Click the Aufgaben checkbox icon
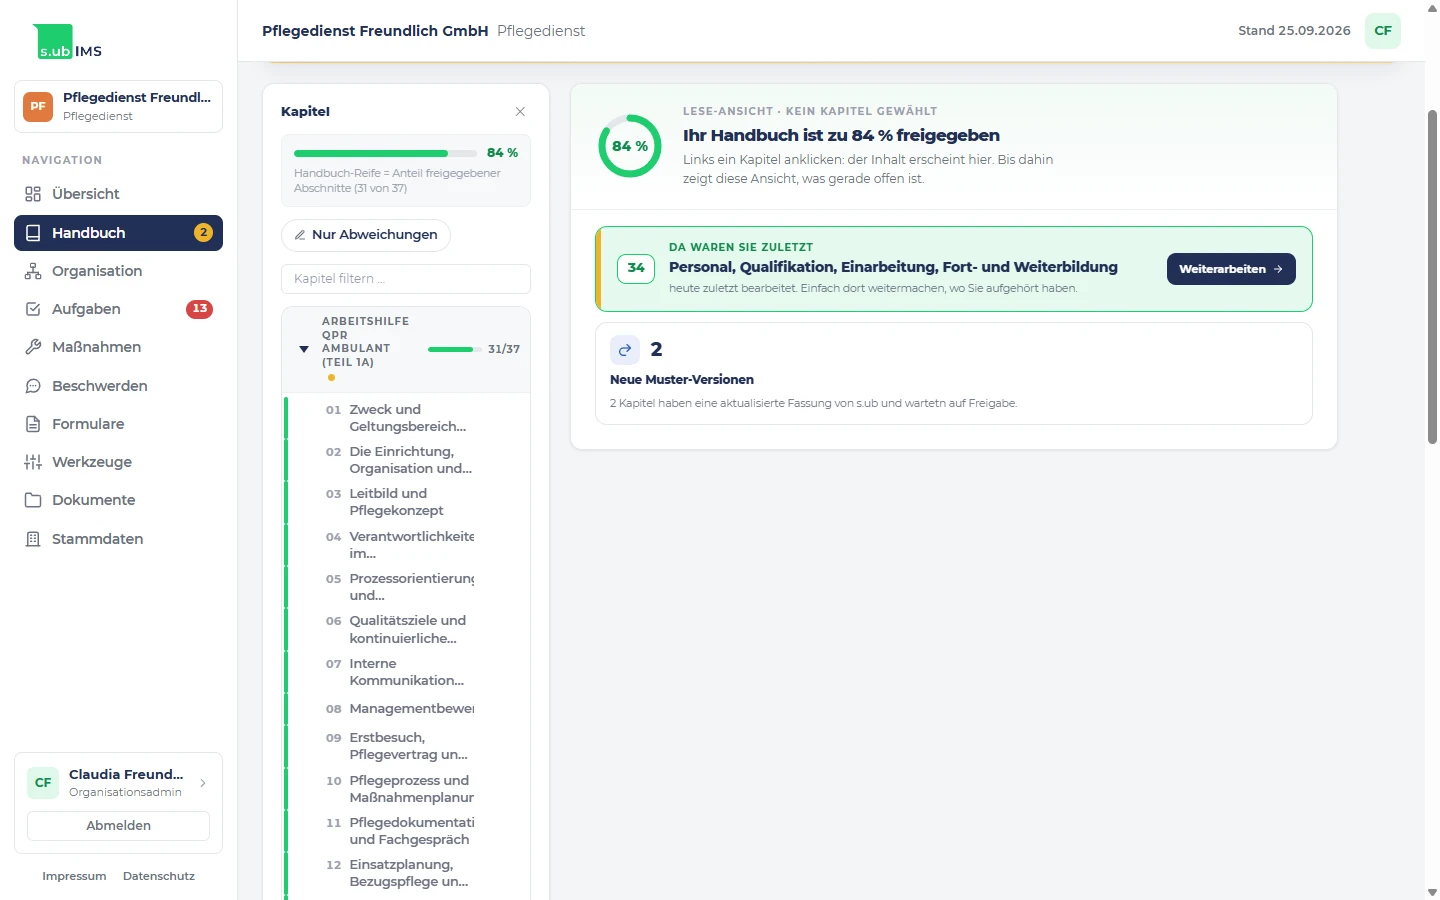The width and height of the screenshot is (1440, 900). click(33, 309)
